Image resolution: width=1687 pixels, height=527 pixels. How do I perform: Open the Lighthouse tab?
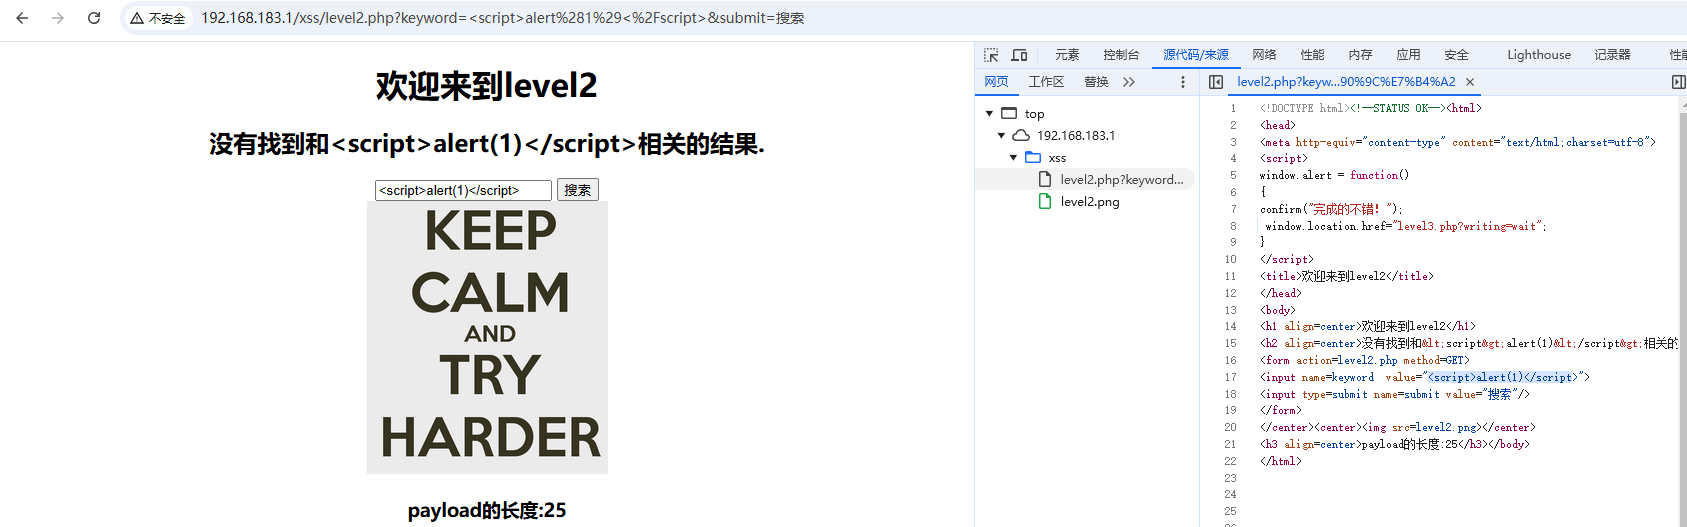[x=1539, y=55]
